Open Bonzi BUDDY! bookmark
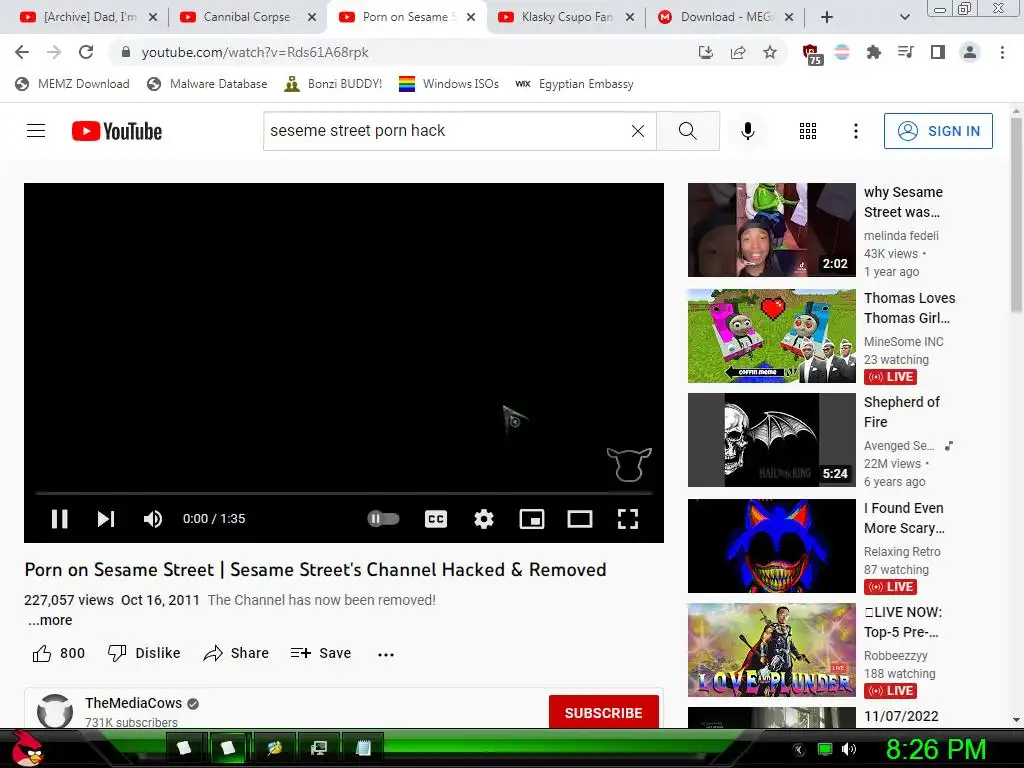The image size is (1024, 768). tap(333, 84)
